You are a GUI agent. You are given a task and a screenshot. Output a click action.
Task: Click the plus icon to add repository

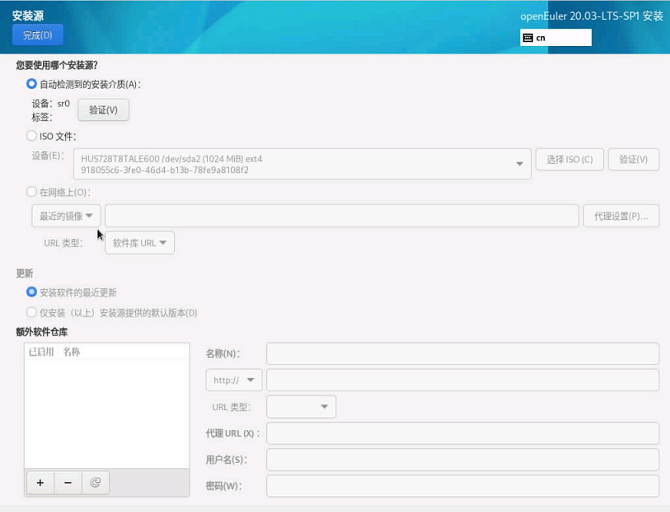[40, 482]
